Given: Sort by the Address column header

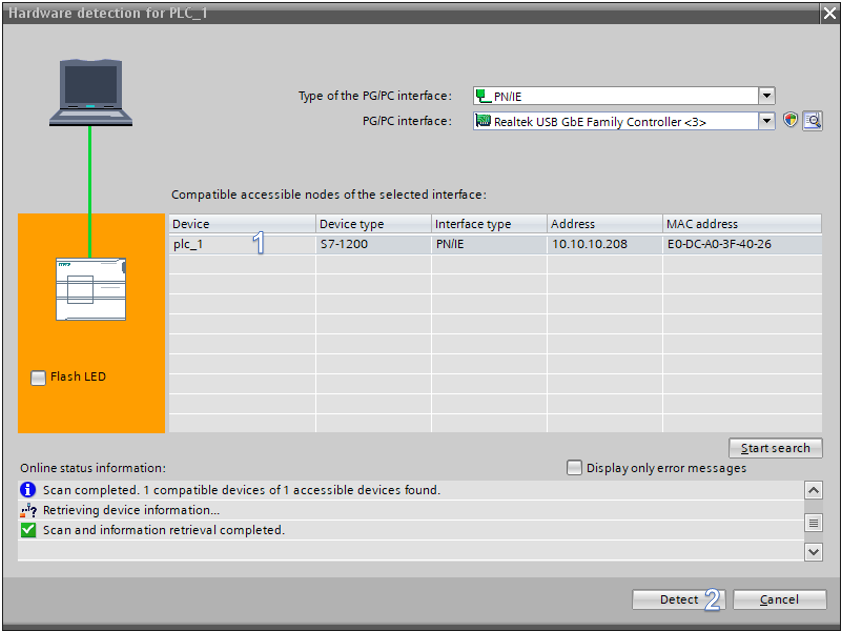Looking at the screenshot, I should (x=605, y=224).
